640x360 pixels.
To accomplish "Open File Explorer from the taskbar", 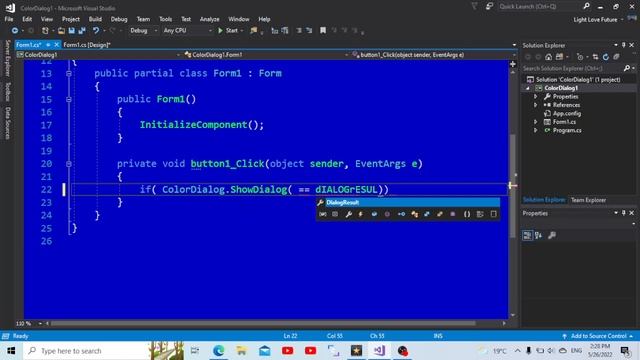I will (x=242, y=351).
